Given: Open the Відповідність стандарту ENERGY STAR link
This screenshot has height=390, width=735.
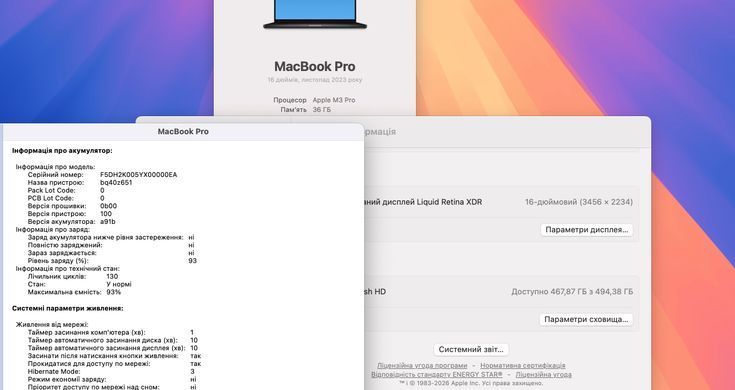Looking at the screenshot, I should click(x=436, y=375).
